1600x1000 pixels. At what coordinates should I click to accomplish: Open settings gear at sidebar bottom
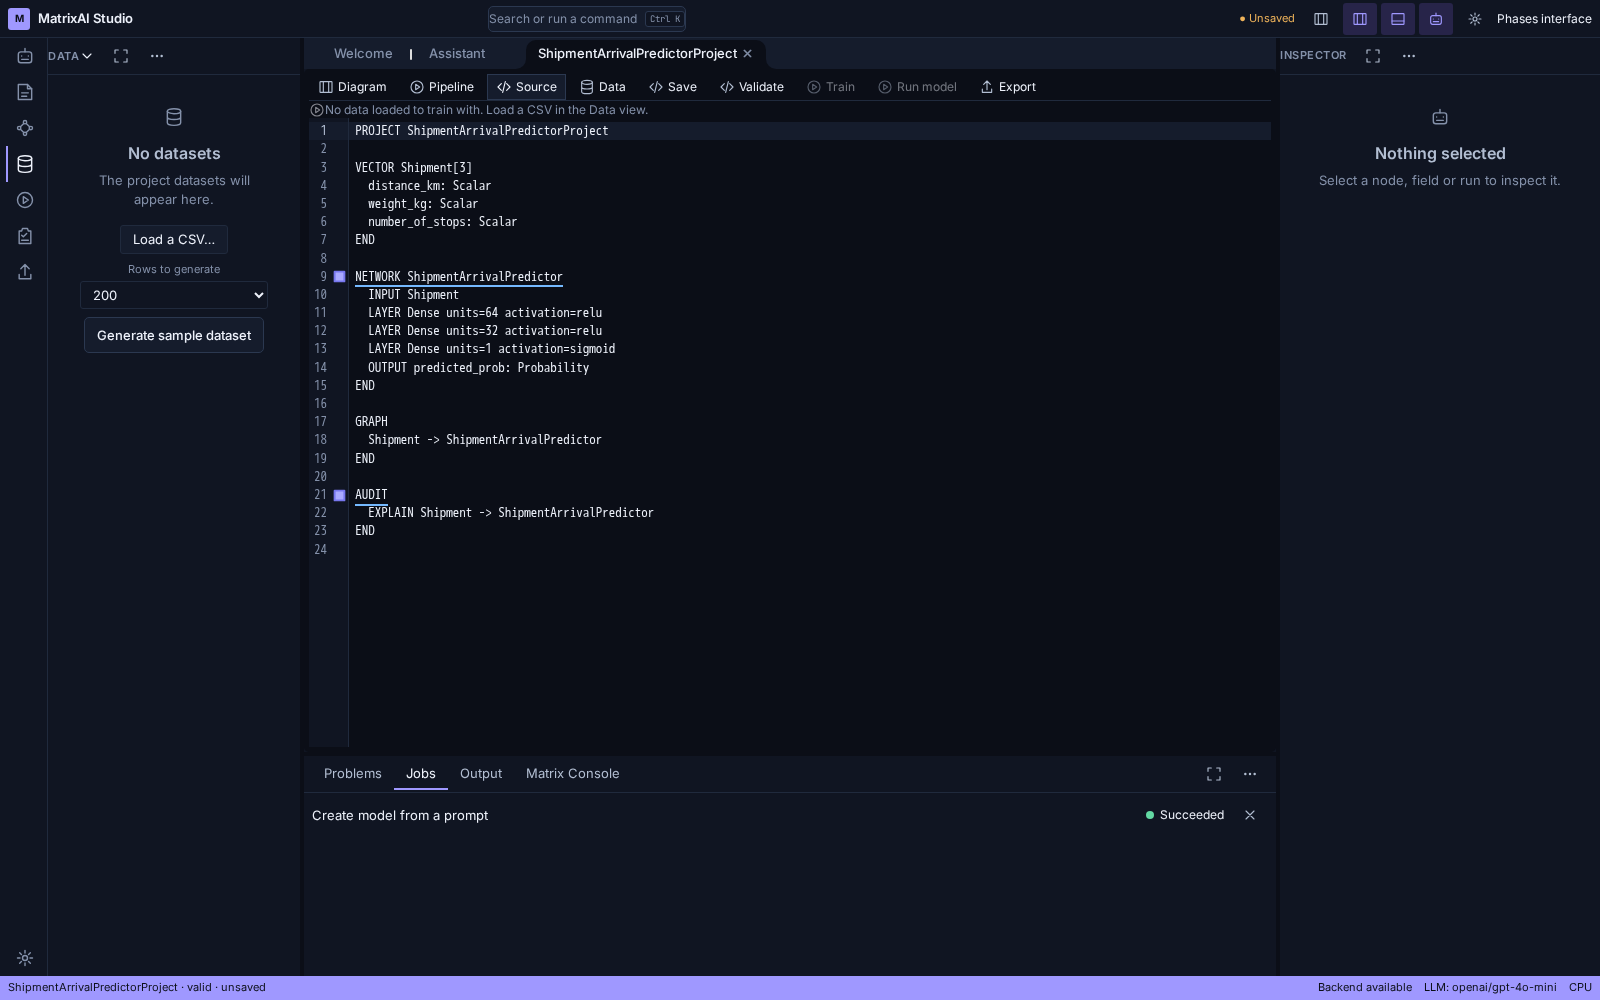pyautogui.click(x=25, y=958)
